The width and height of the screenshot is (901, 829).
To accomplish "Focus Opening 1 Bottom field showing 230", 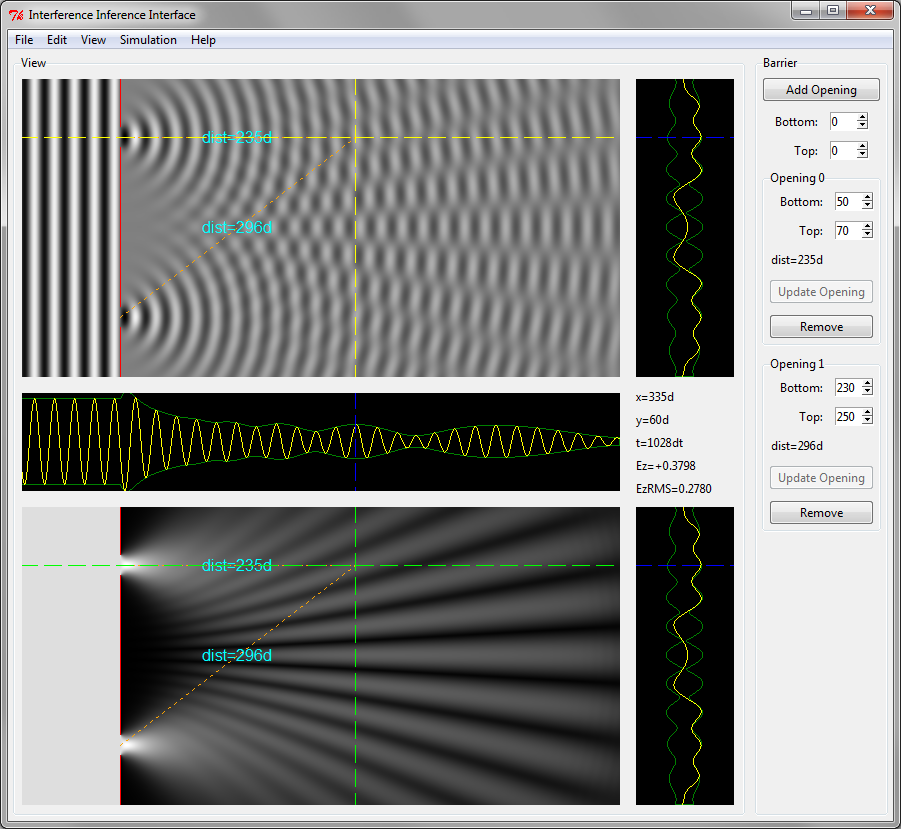I will pyautogui.click(x=848, y=388).
